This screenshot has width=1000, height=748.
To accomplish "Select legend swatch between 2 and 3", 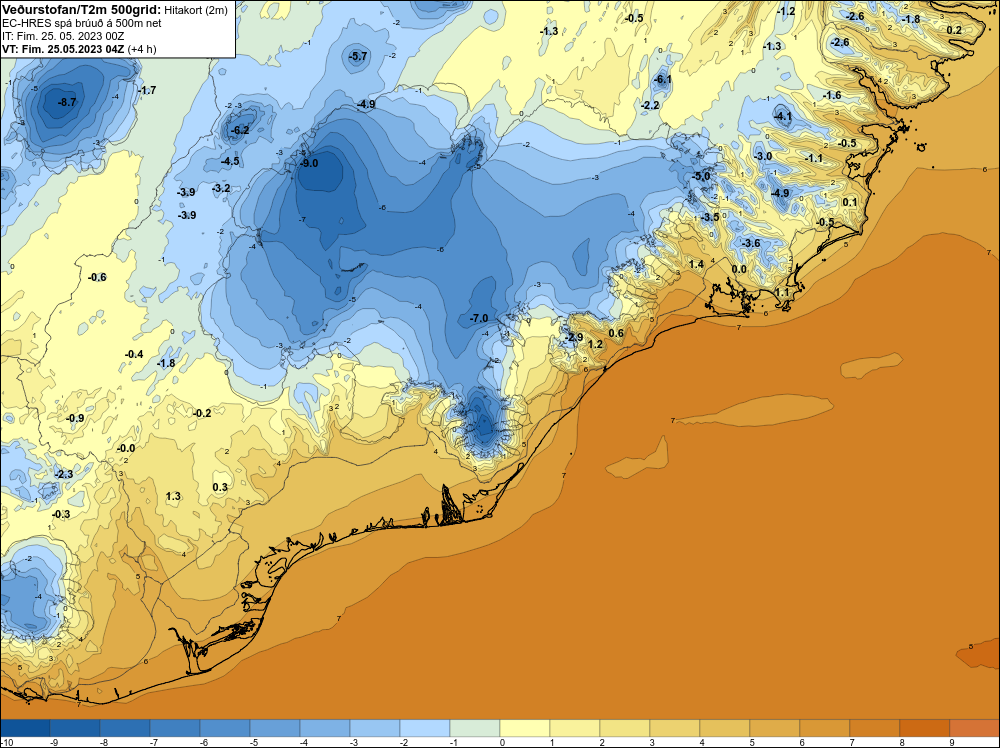I will [x=625, y=728].
